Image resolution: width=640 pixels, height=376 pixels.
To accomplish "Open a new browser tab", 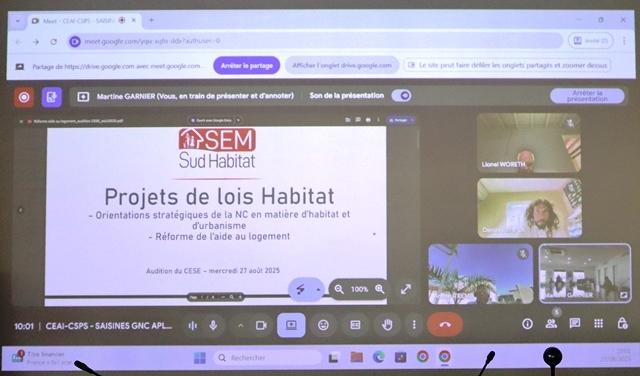I will 151,20.
